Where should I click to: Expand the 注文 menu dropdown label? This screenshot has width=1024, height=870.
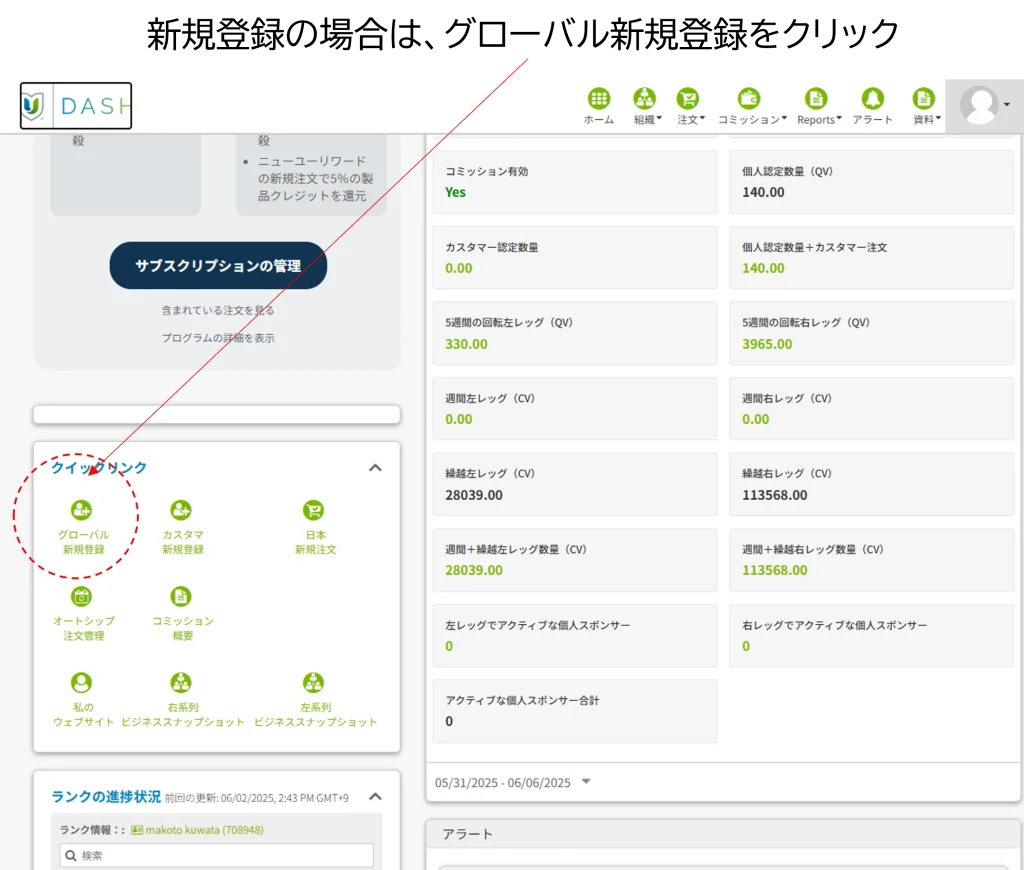691,120
